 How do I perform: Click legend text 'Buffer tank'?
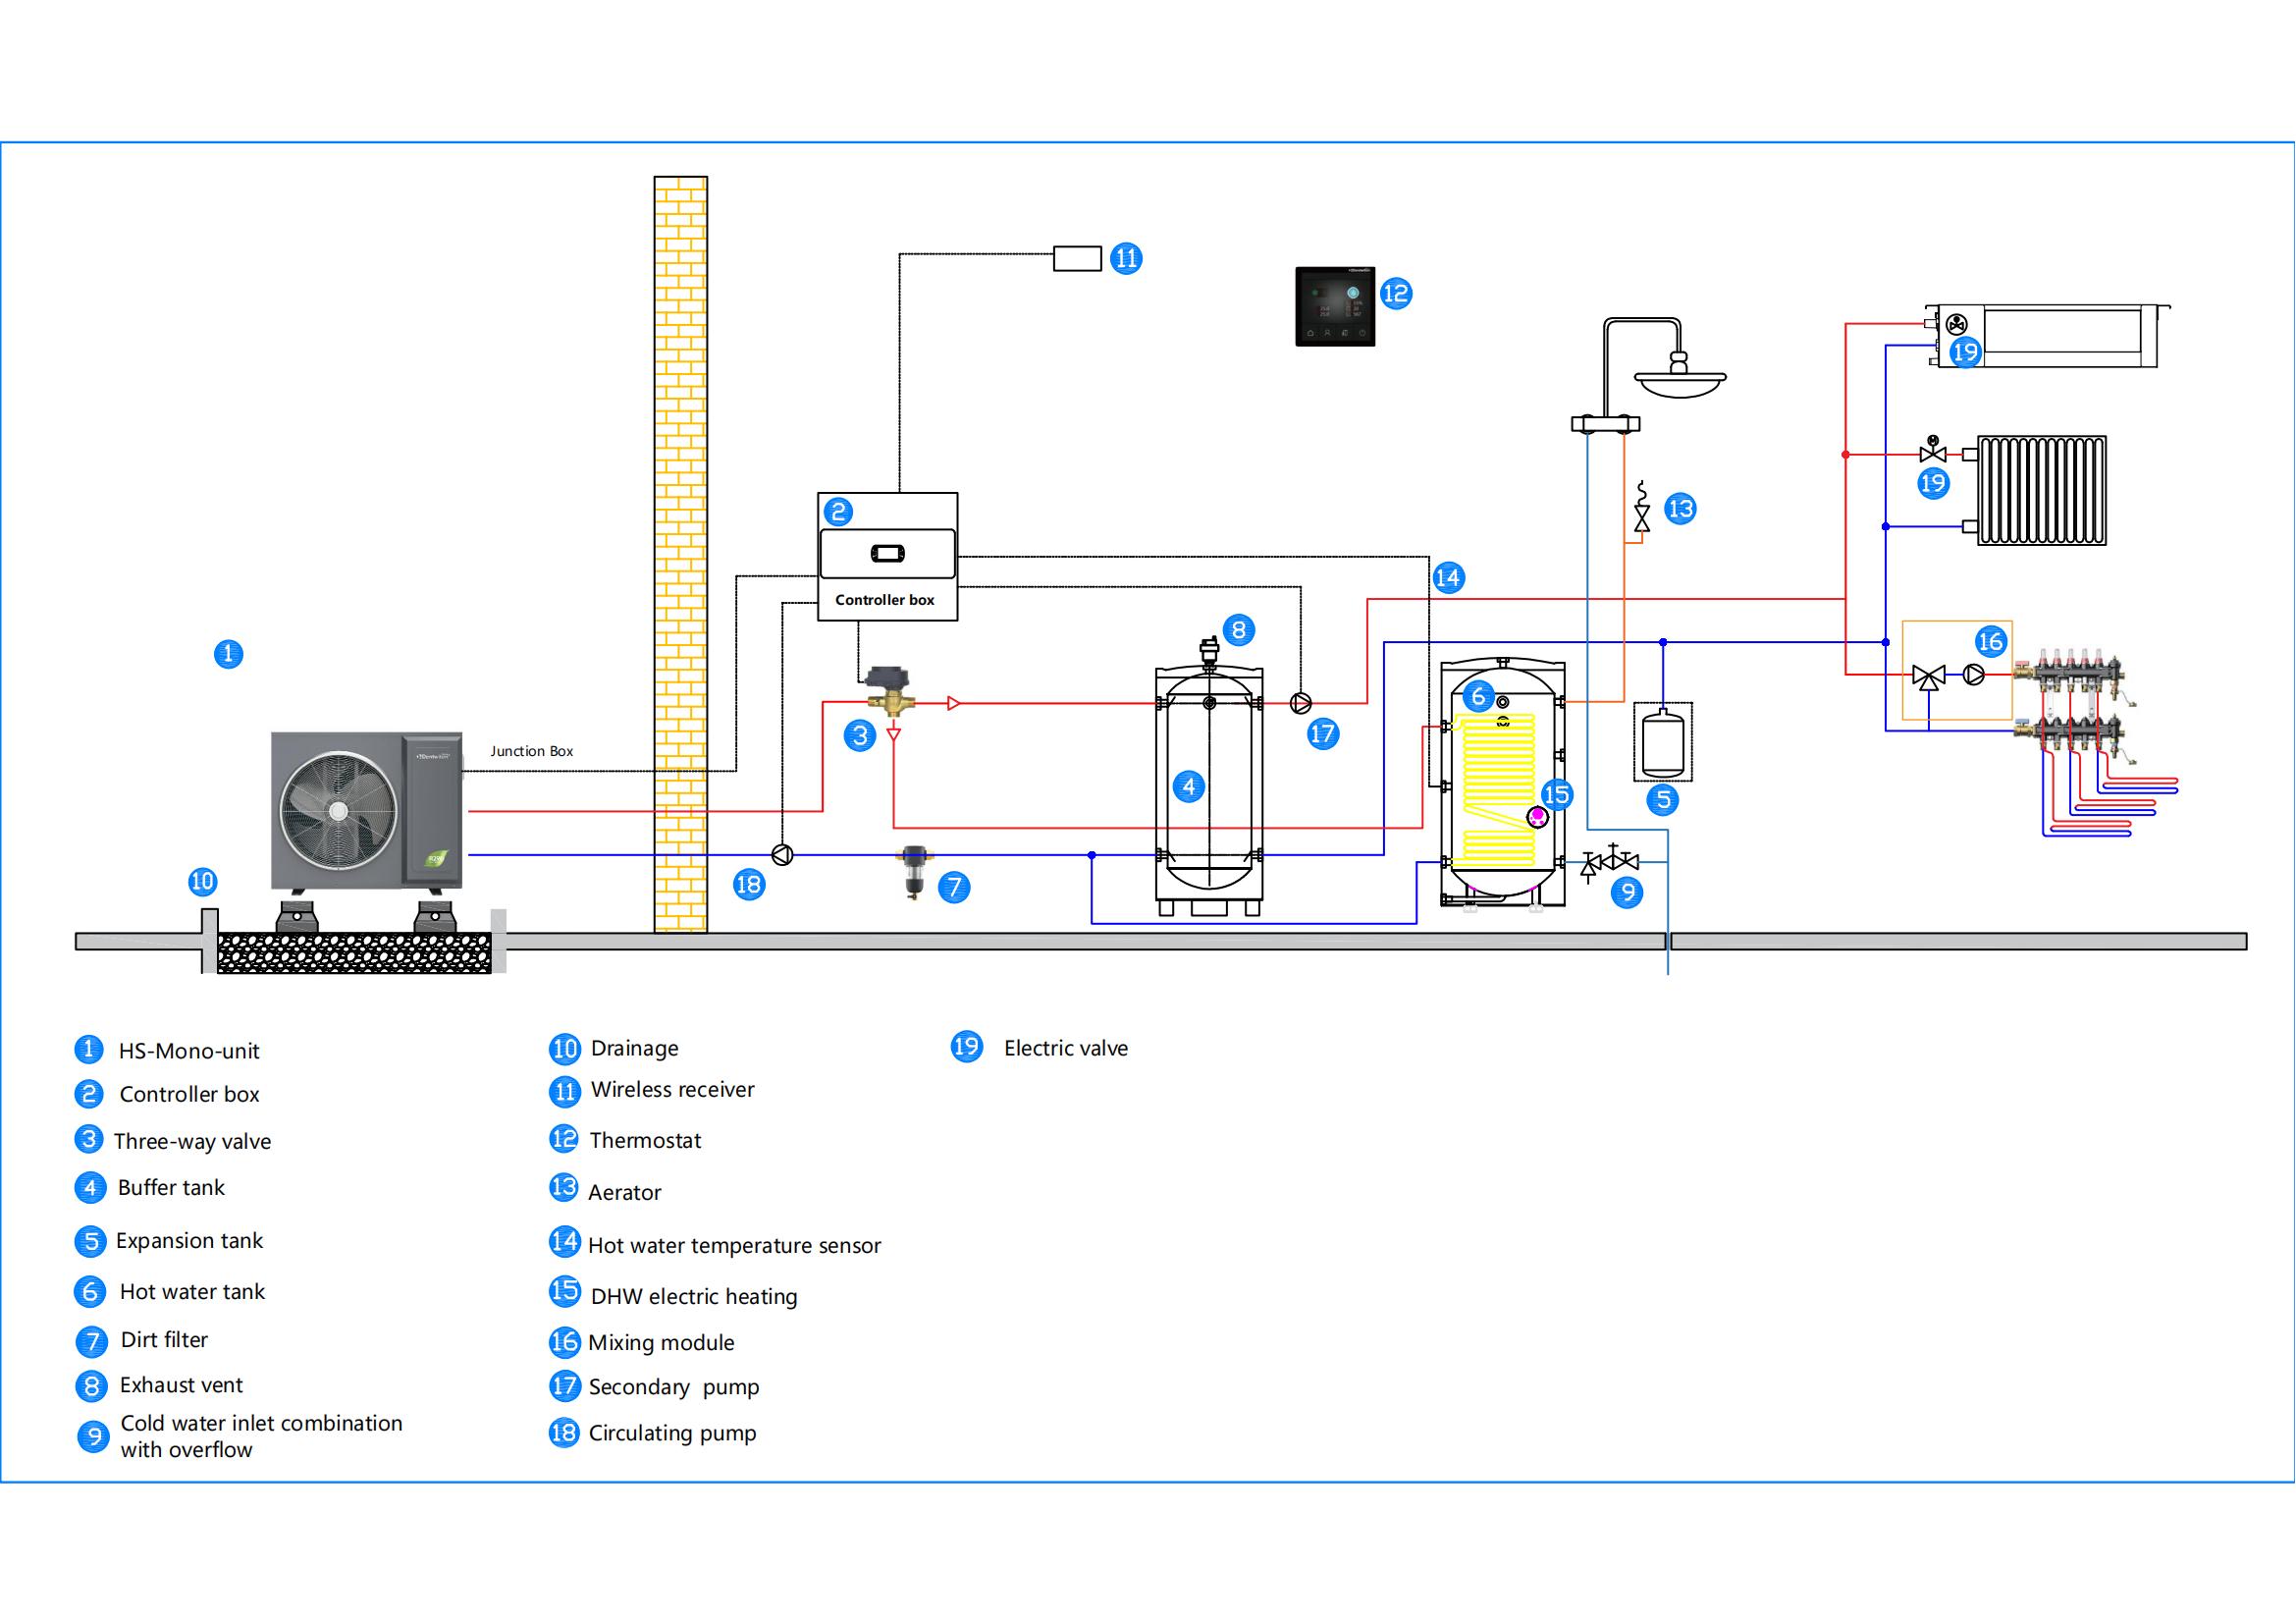tap(171, 1188)
